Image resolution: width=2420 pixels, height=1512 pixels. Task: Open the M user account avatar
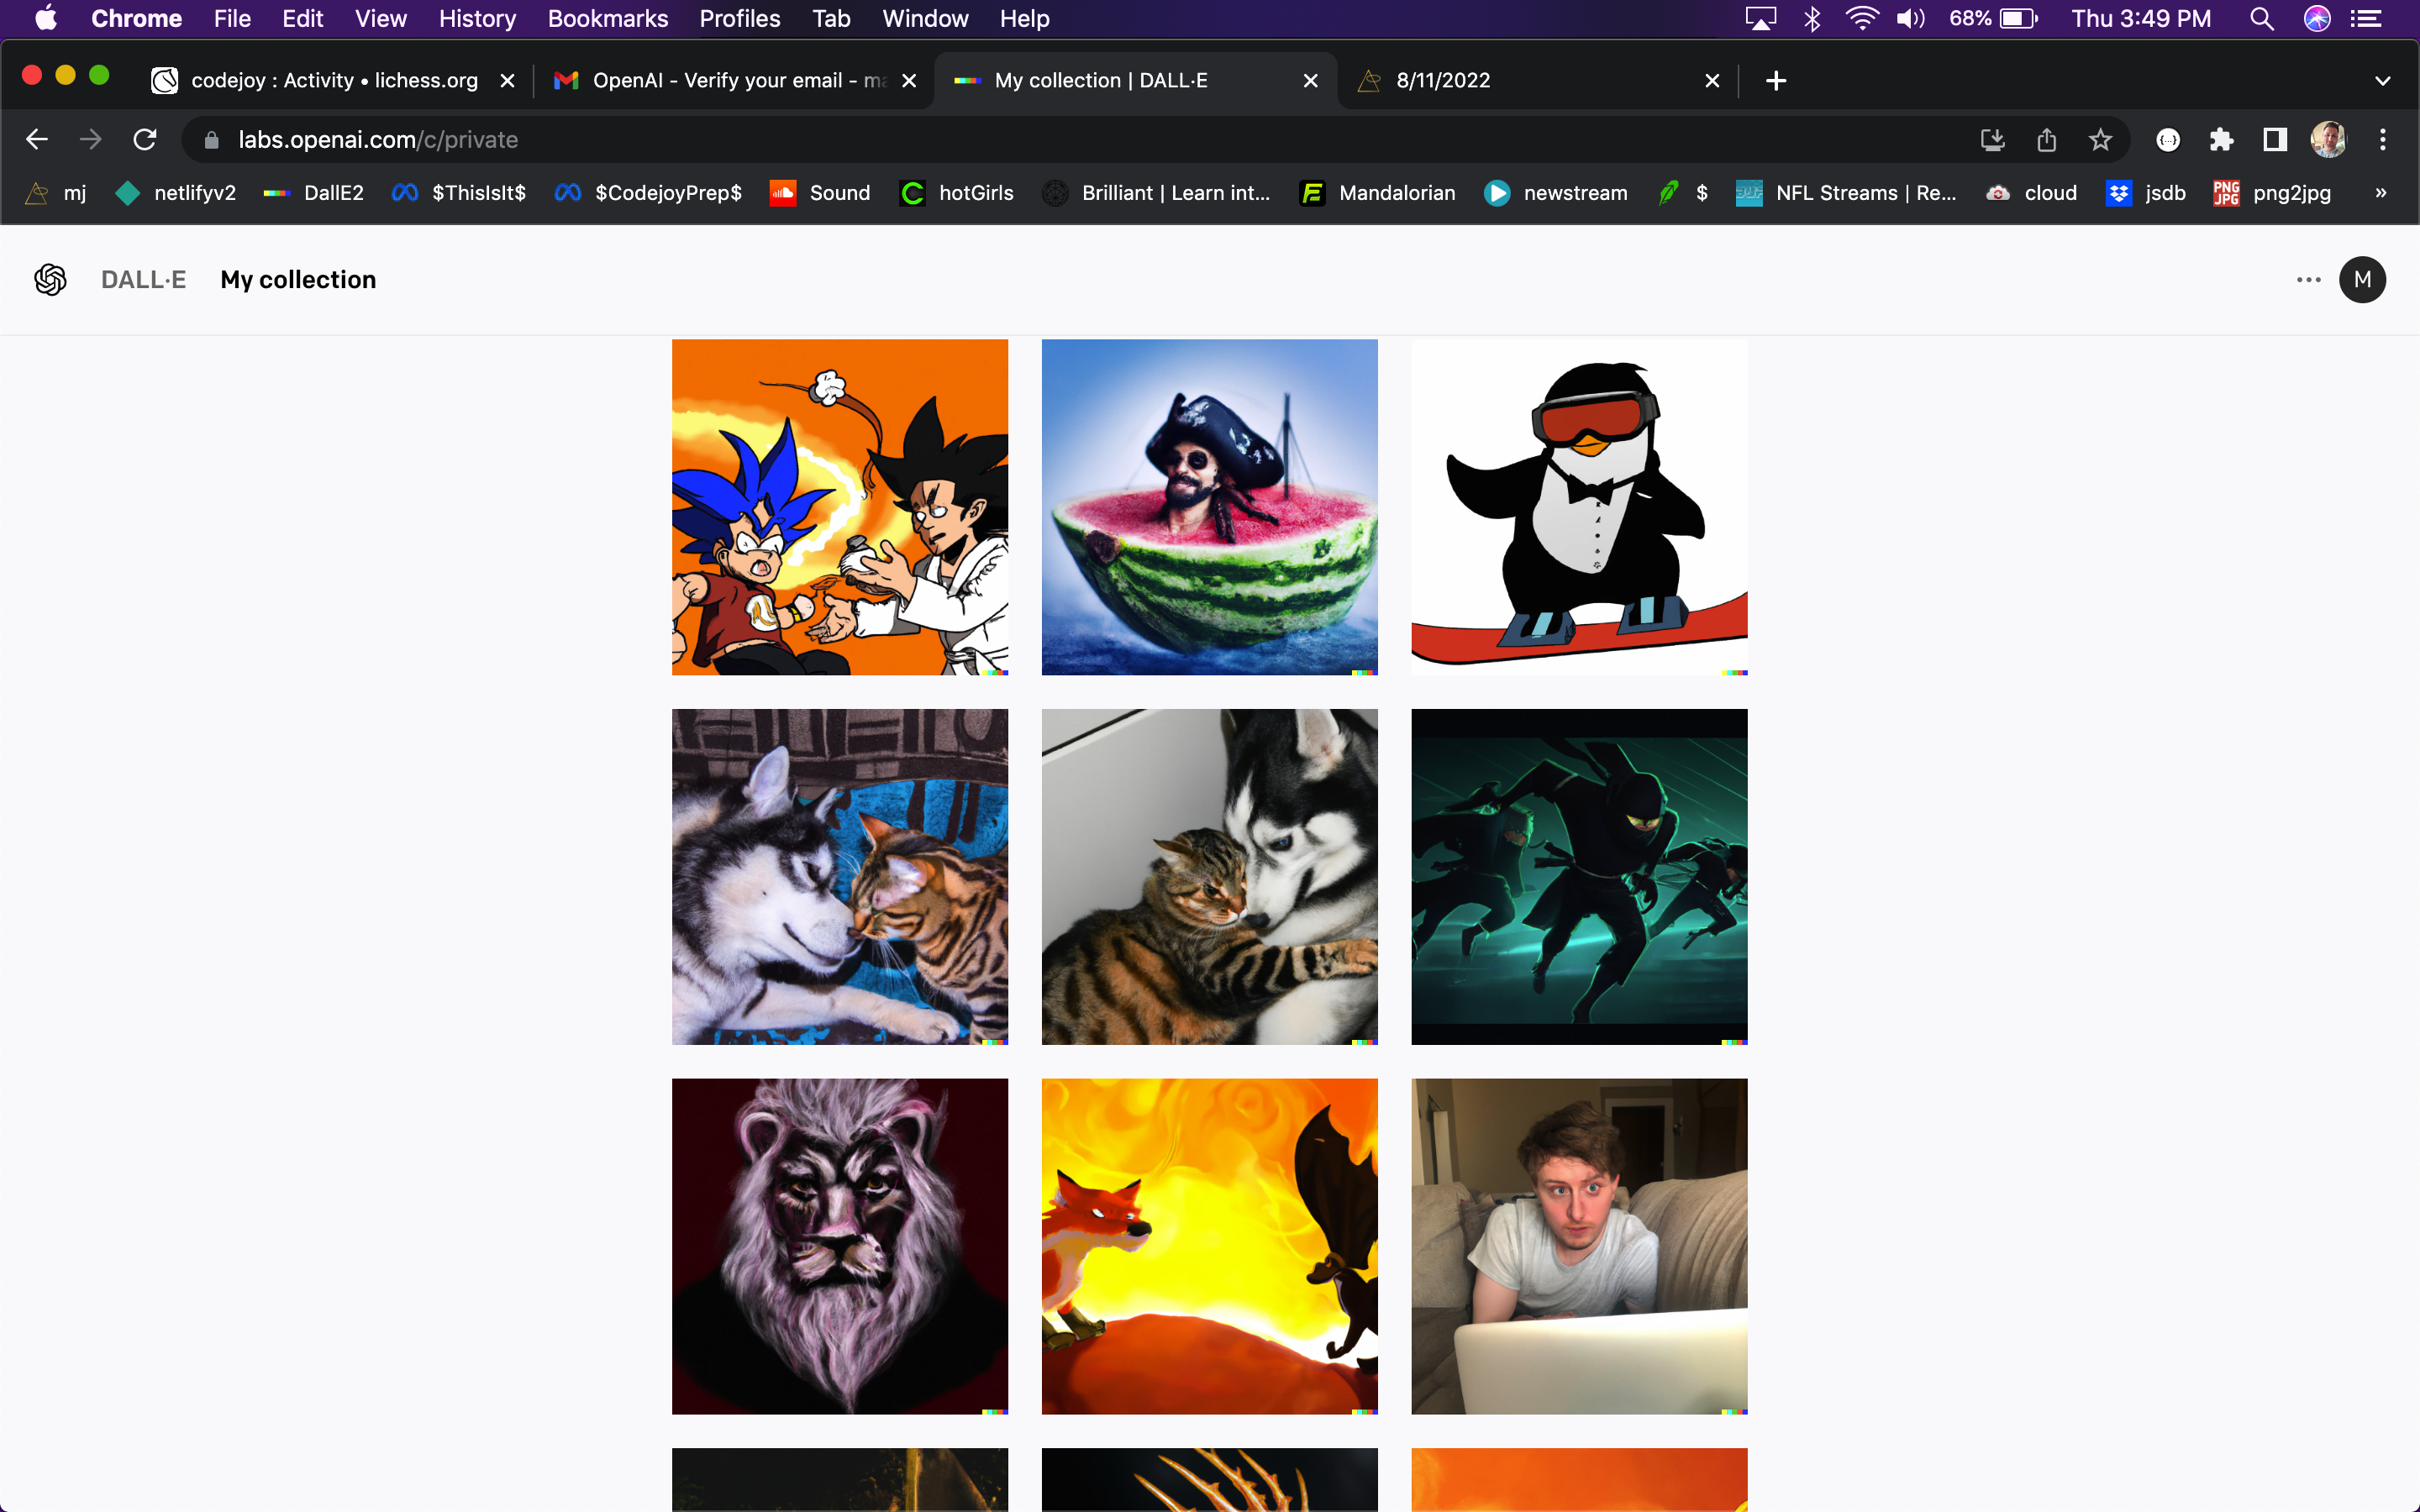tap(2362, 280)
